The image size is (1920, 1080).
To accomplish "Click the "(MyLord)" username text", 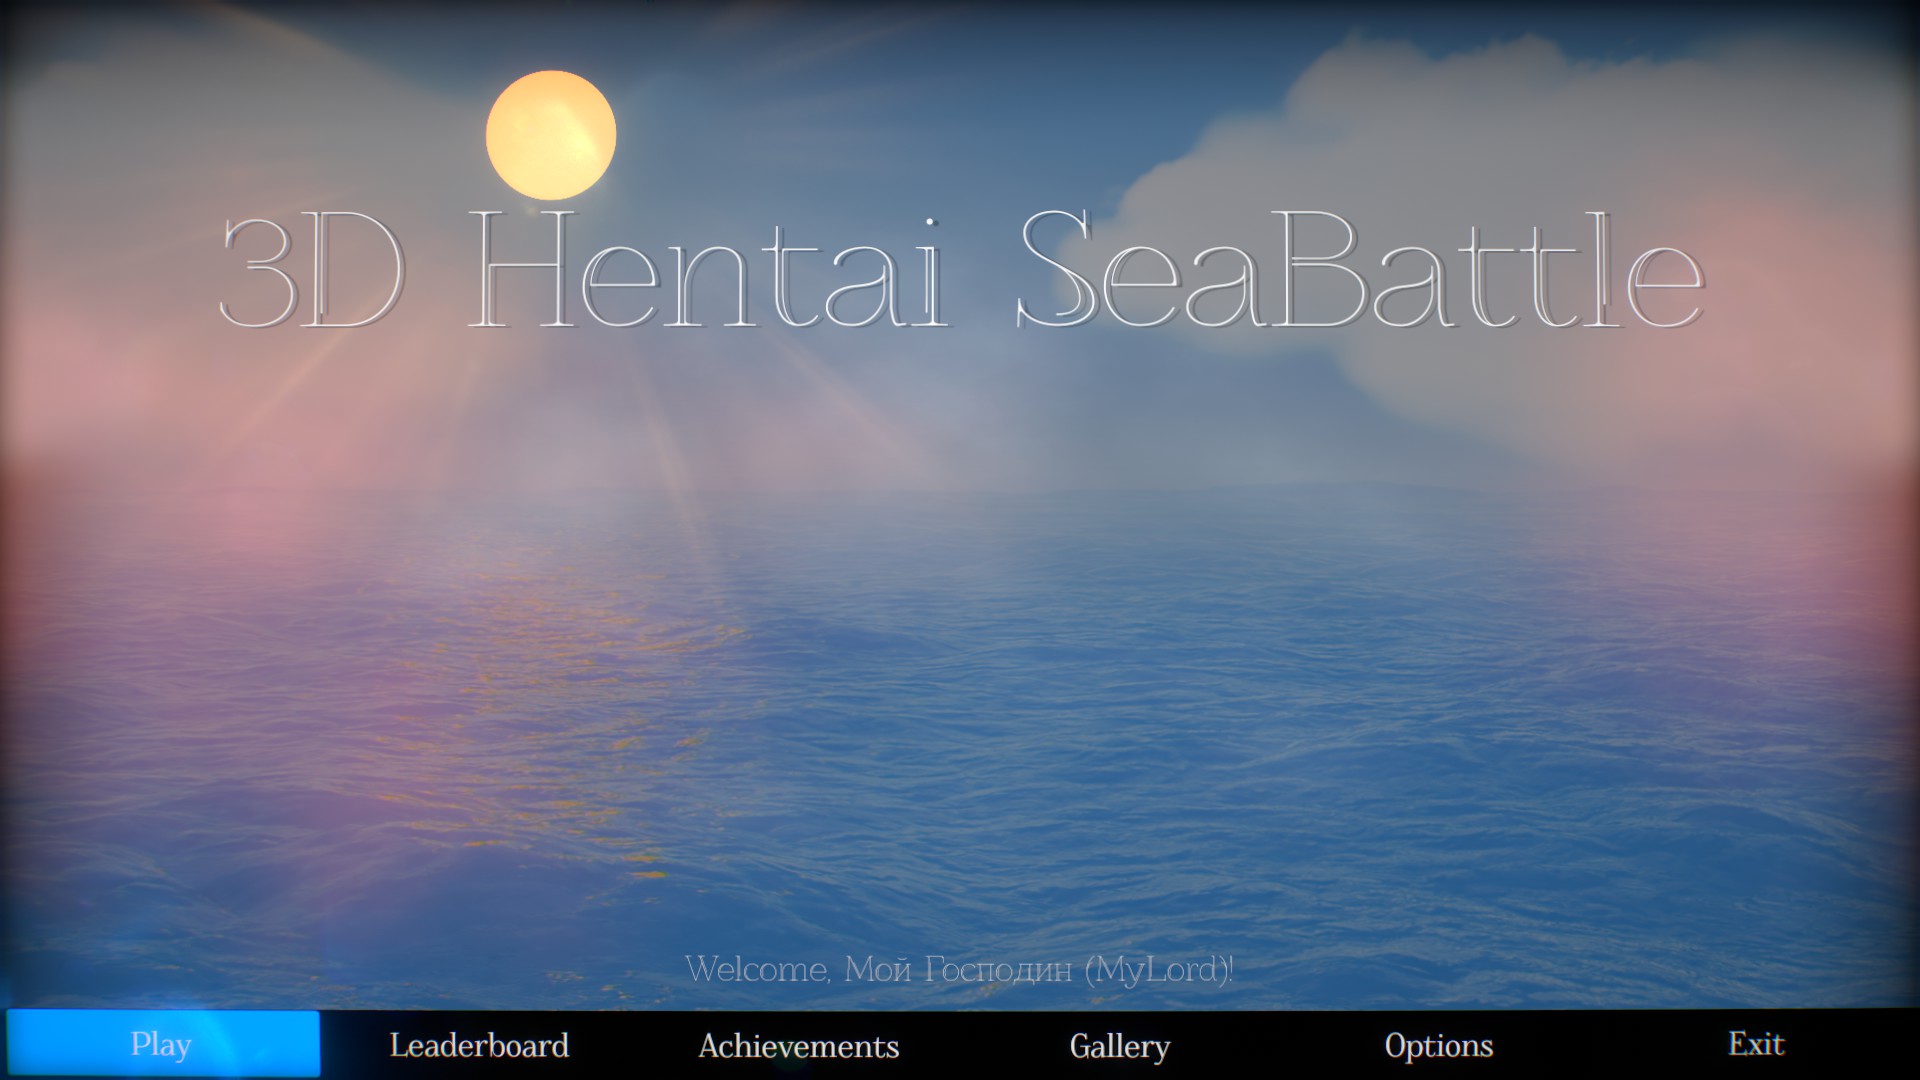I will [x=1158, y=969].
